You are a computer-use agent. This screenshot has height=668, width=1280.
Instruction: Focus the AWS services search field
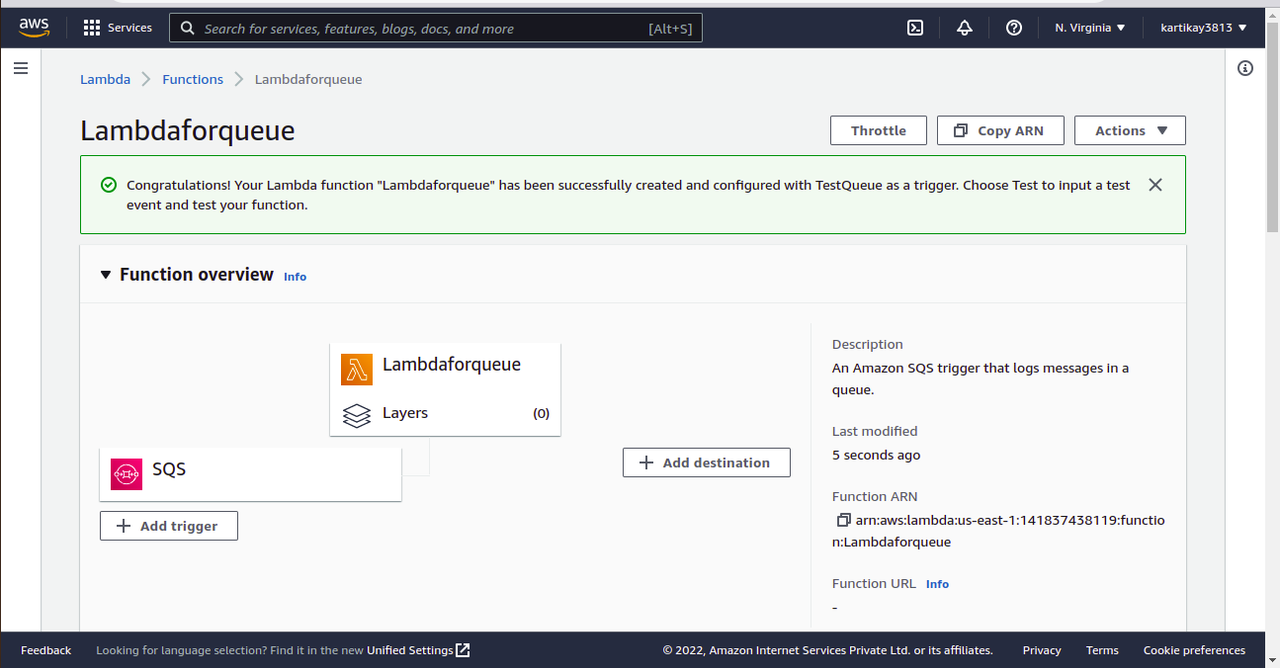pos(436,28)
